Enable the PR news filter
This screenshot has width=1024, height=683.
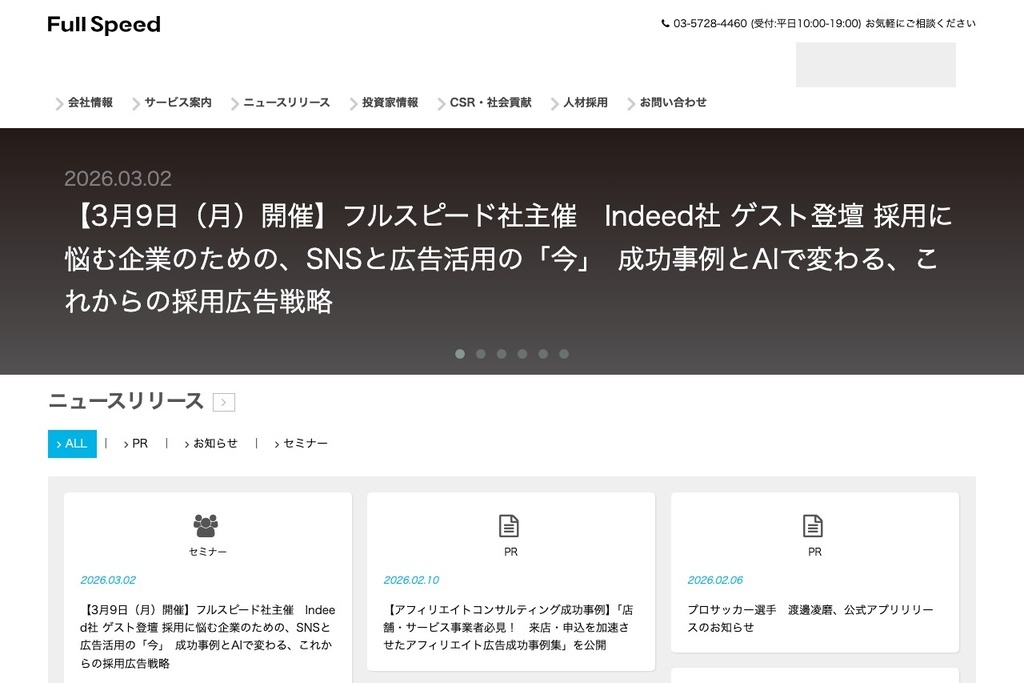(137, 443)
